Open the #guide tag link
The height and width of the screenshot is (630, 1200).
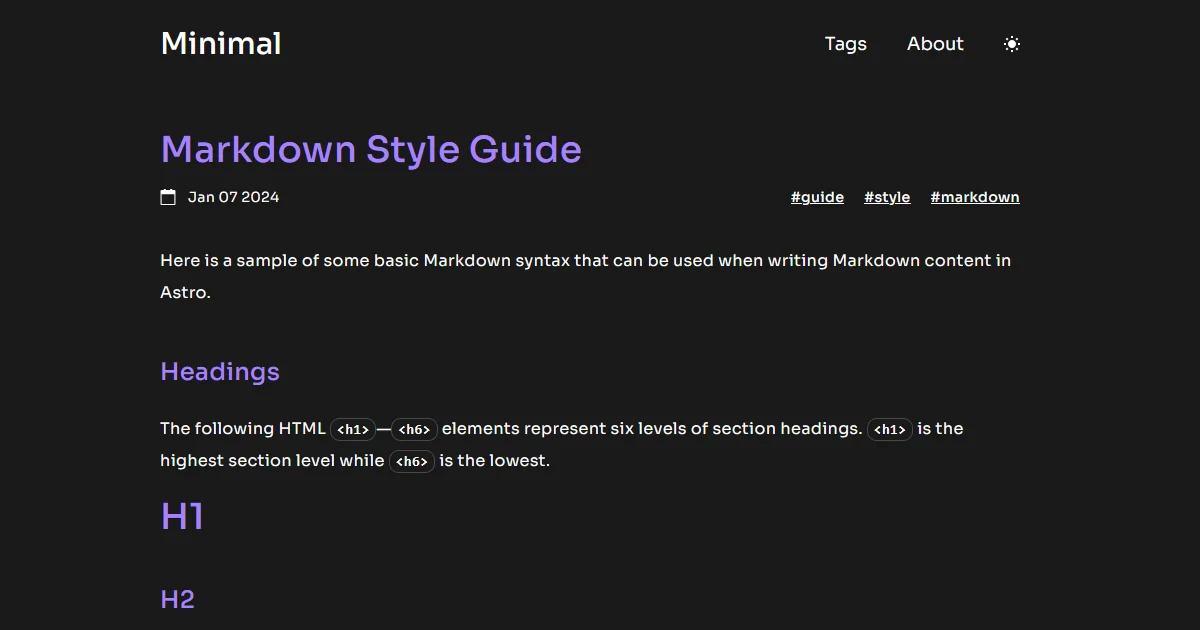point(817,197)
